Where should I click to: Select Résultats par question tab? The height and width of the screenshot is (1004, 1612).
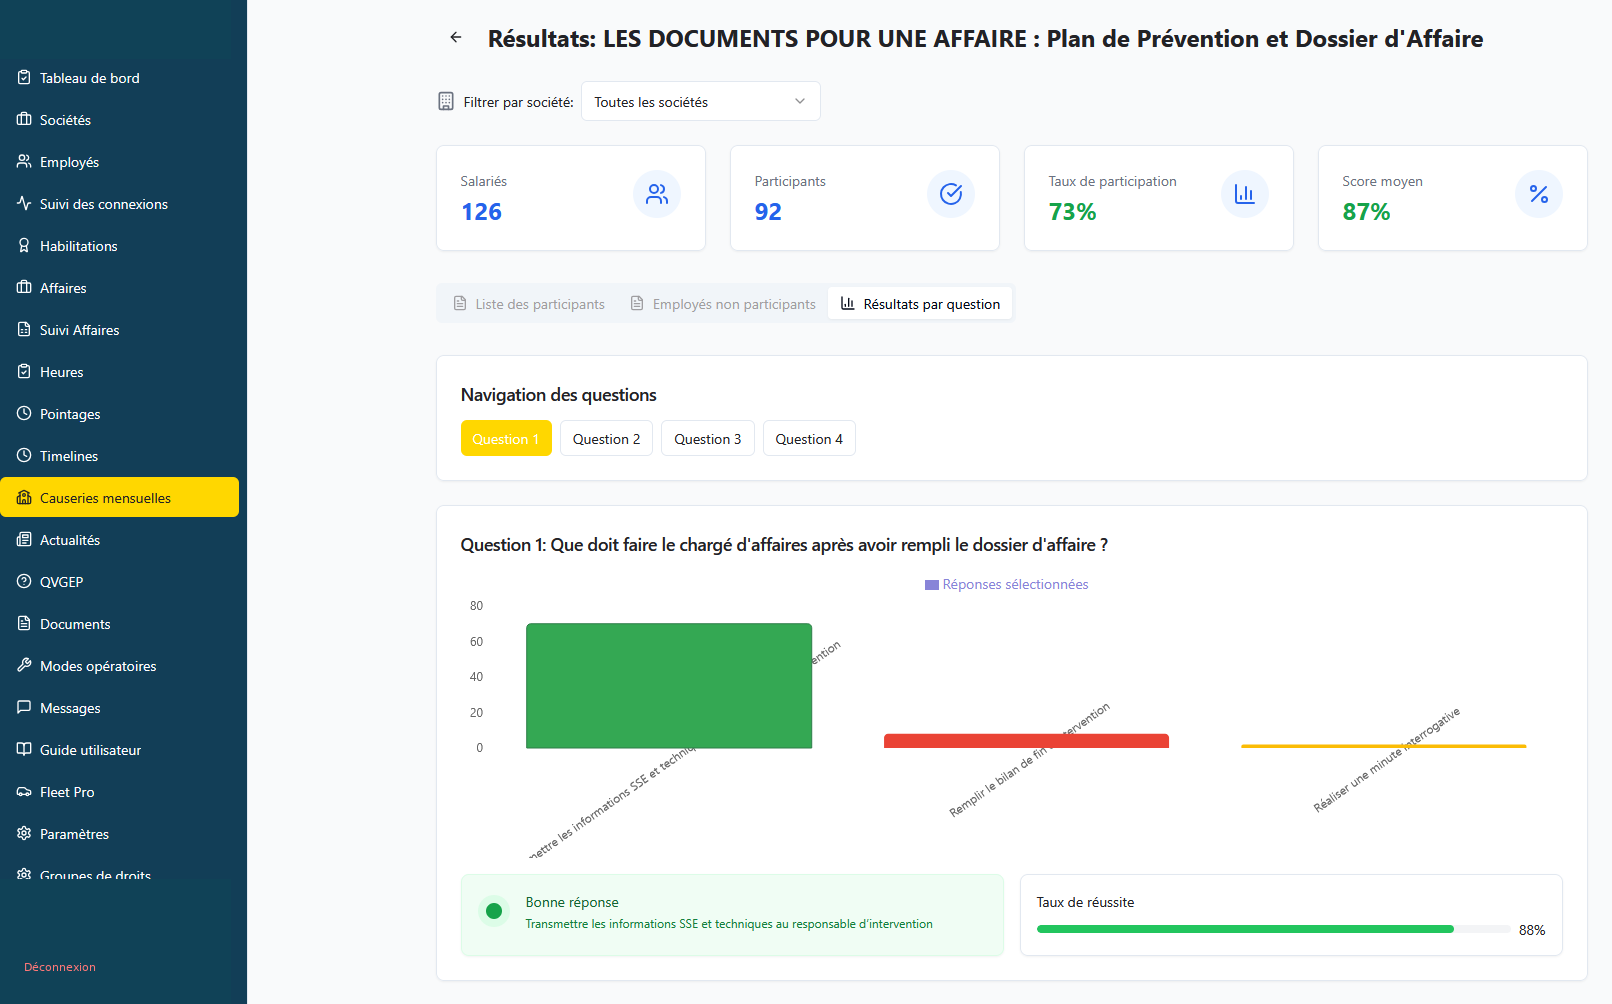point(920,304)
